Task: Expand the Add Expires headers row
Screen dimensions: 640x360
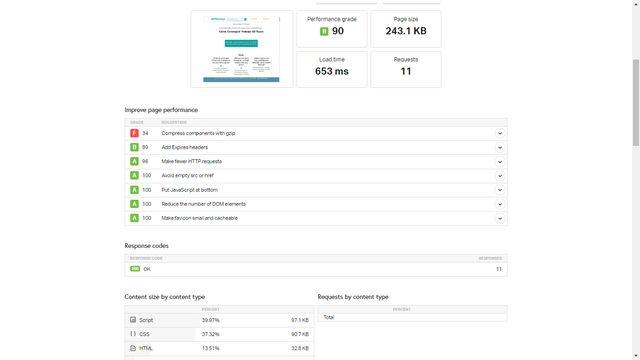Action: tap(500, 147)
